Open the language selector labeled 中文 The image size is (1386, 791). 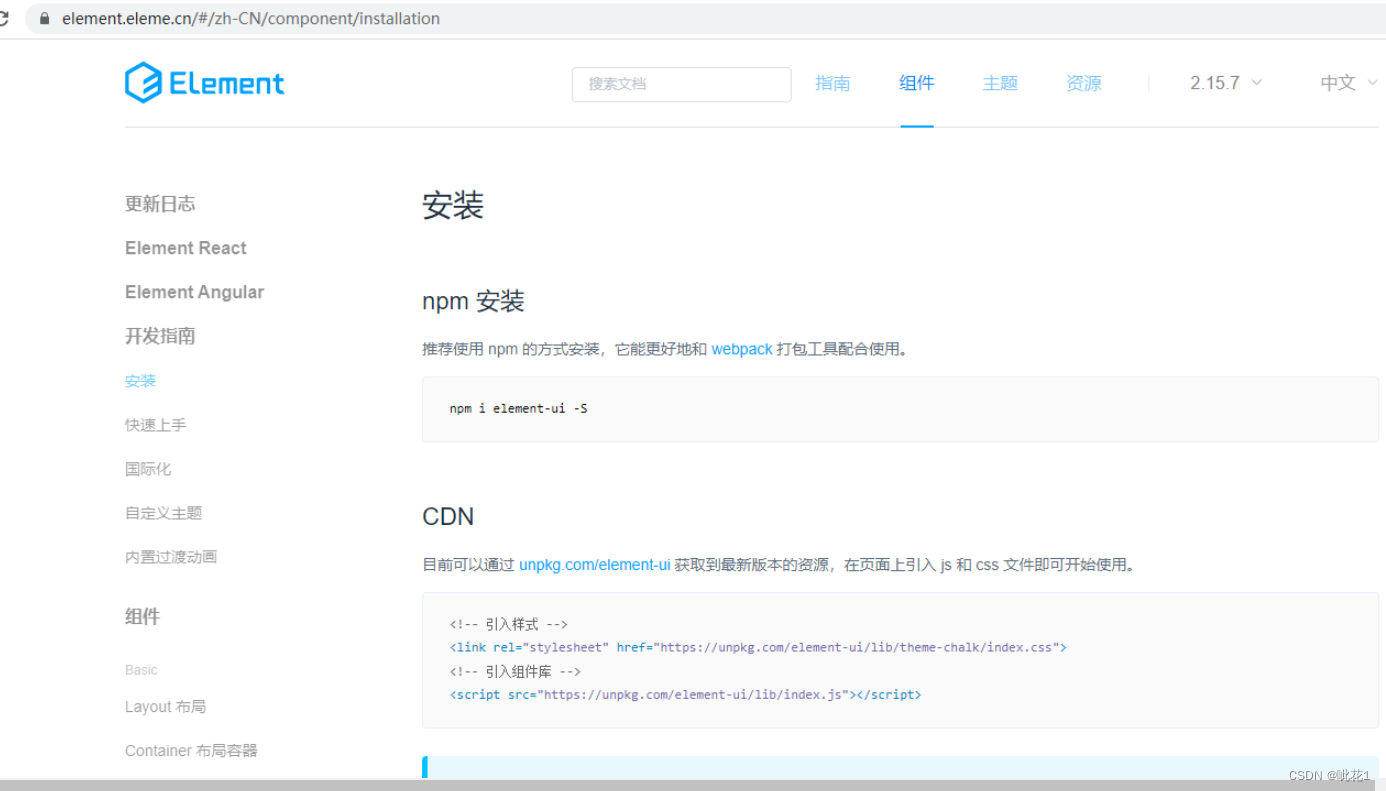(1346, 83)
